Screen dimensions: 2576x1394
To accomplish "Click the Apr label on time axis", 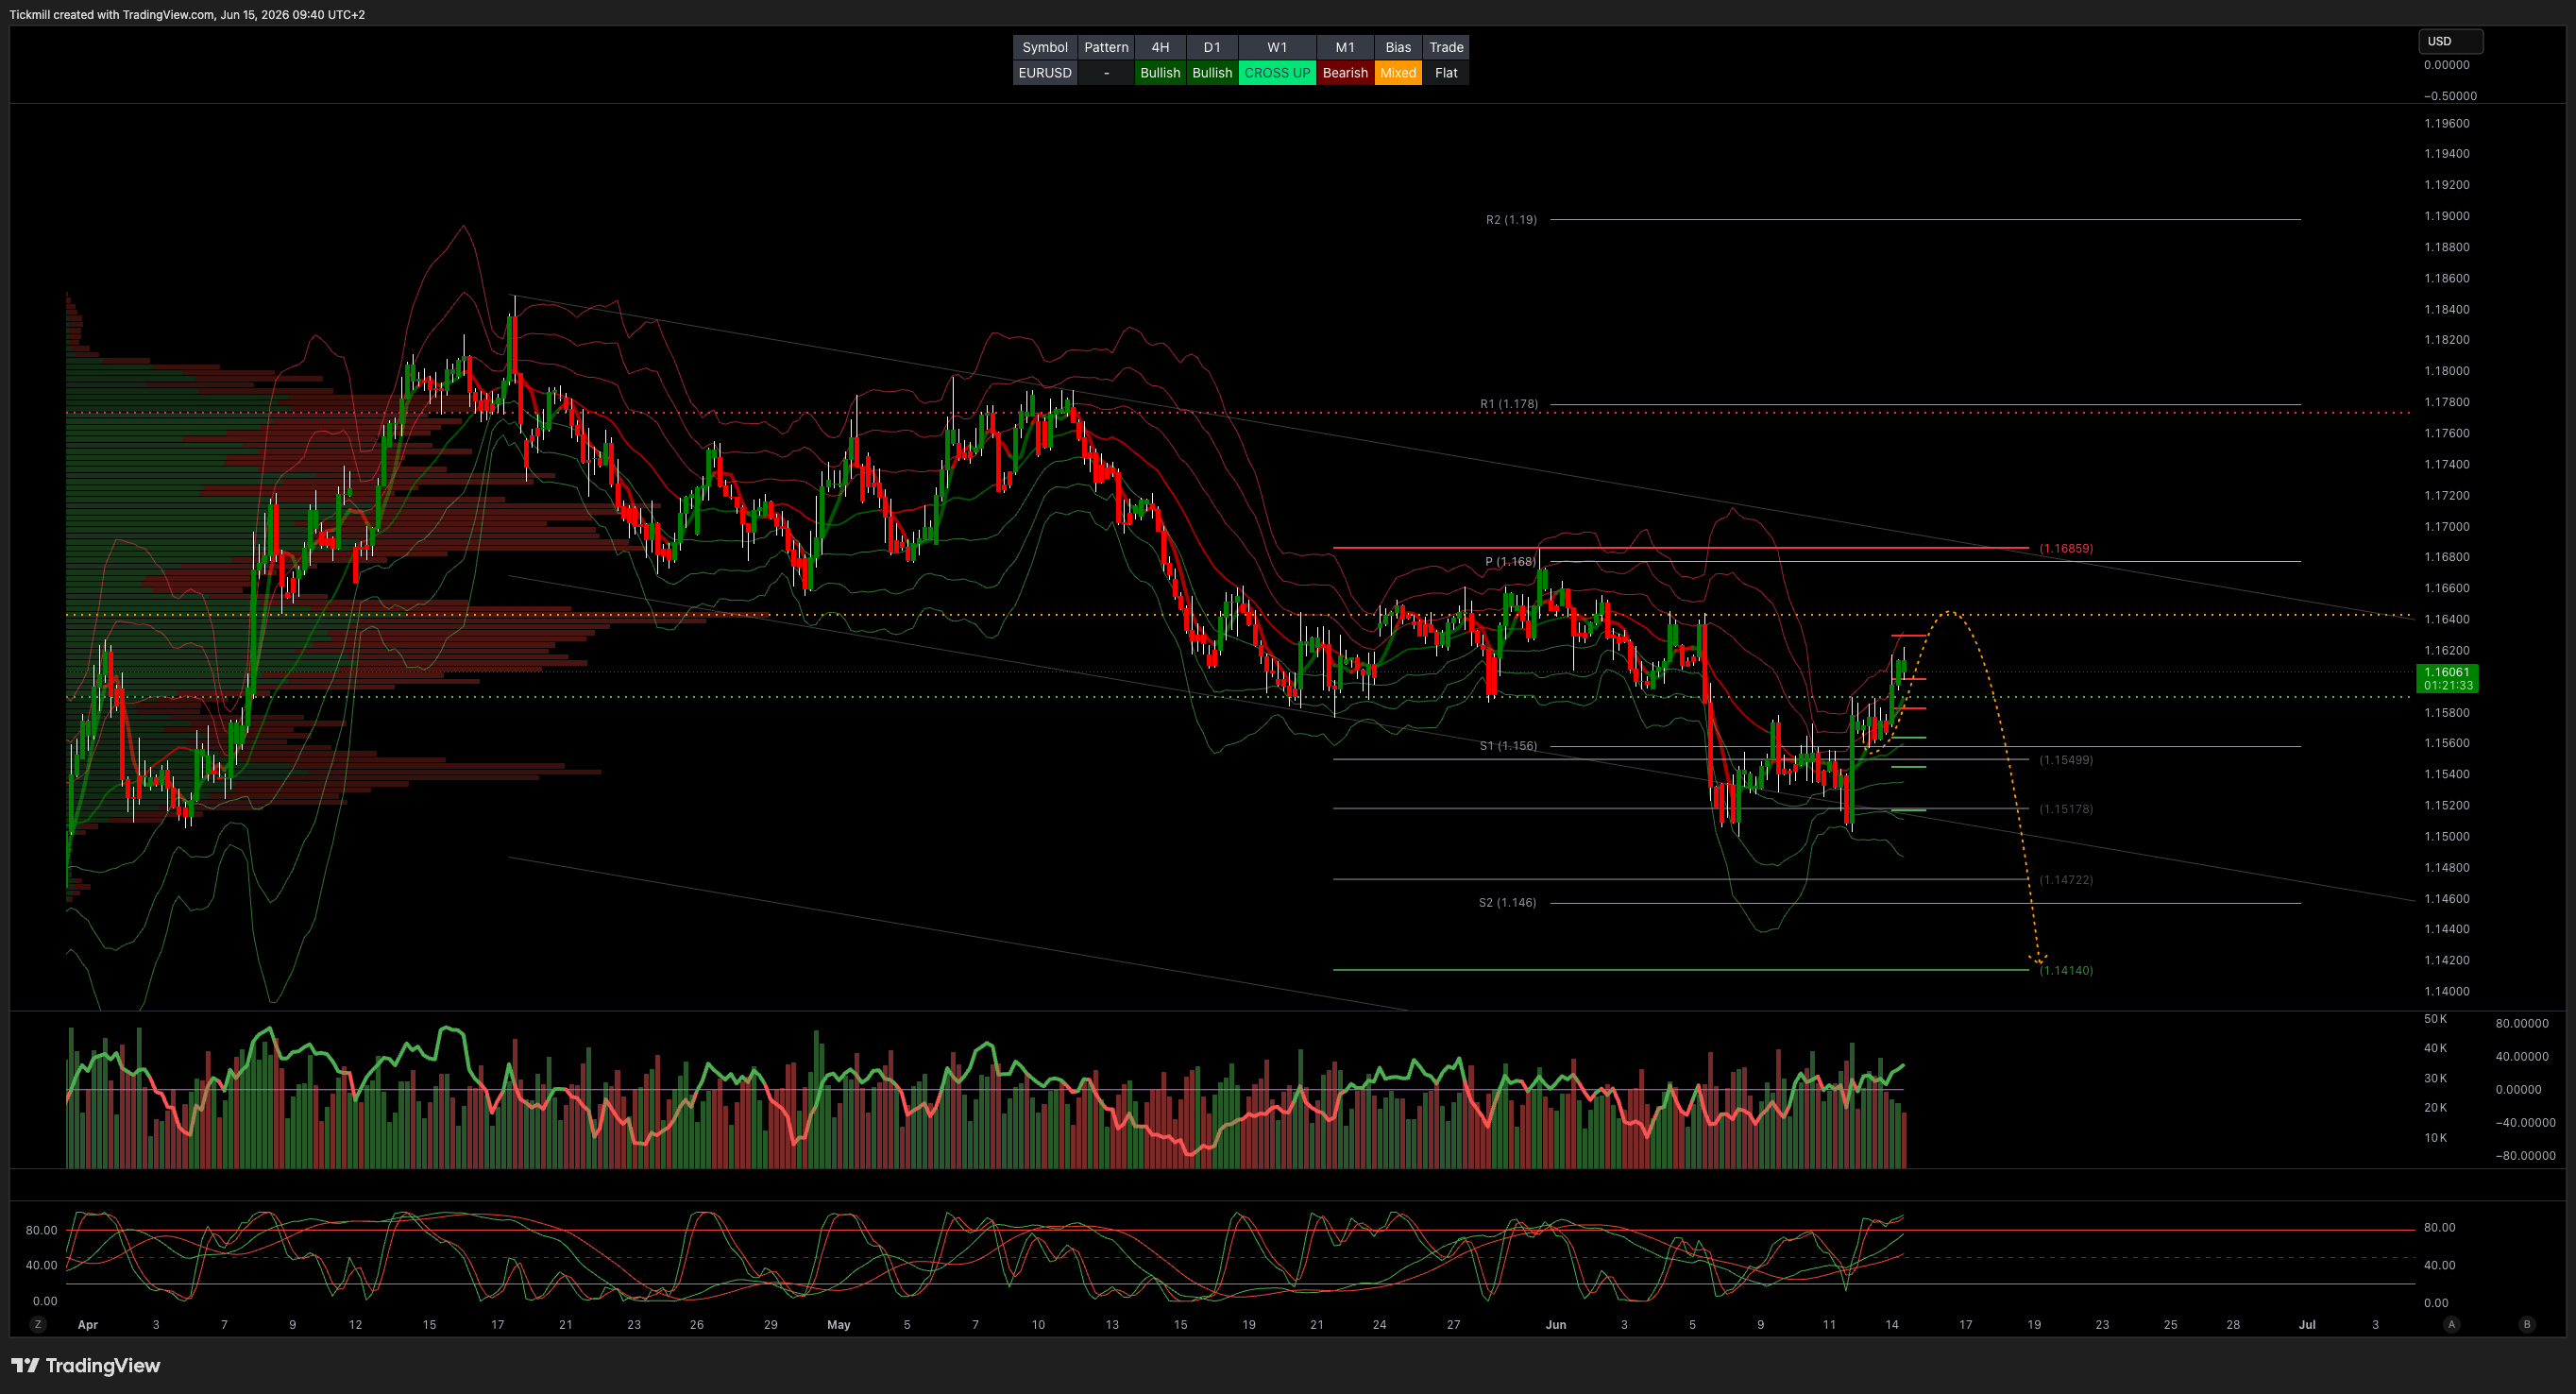I will (88, 1324).
